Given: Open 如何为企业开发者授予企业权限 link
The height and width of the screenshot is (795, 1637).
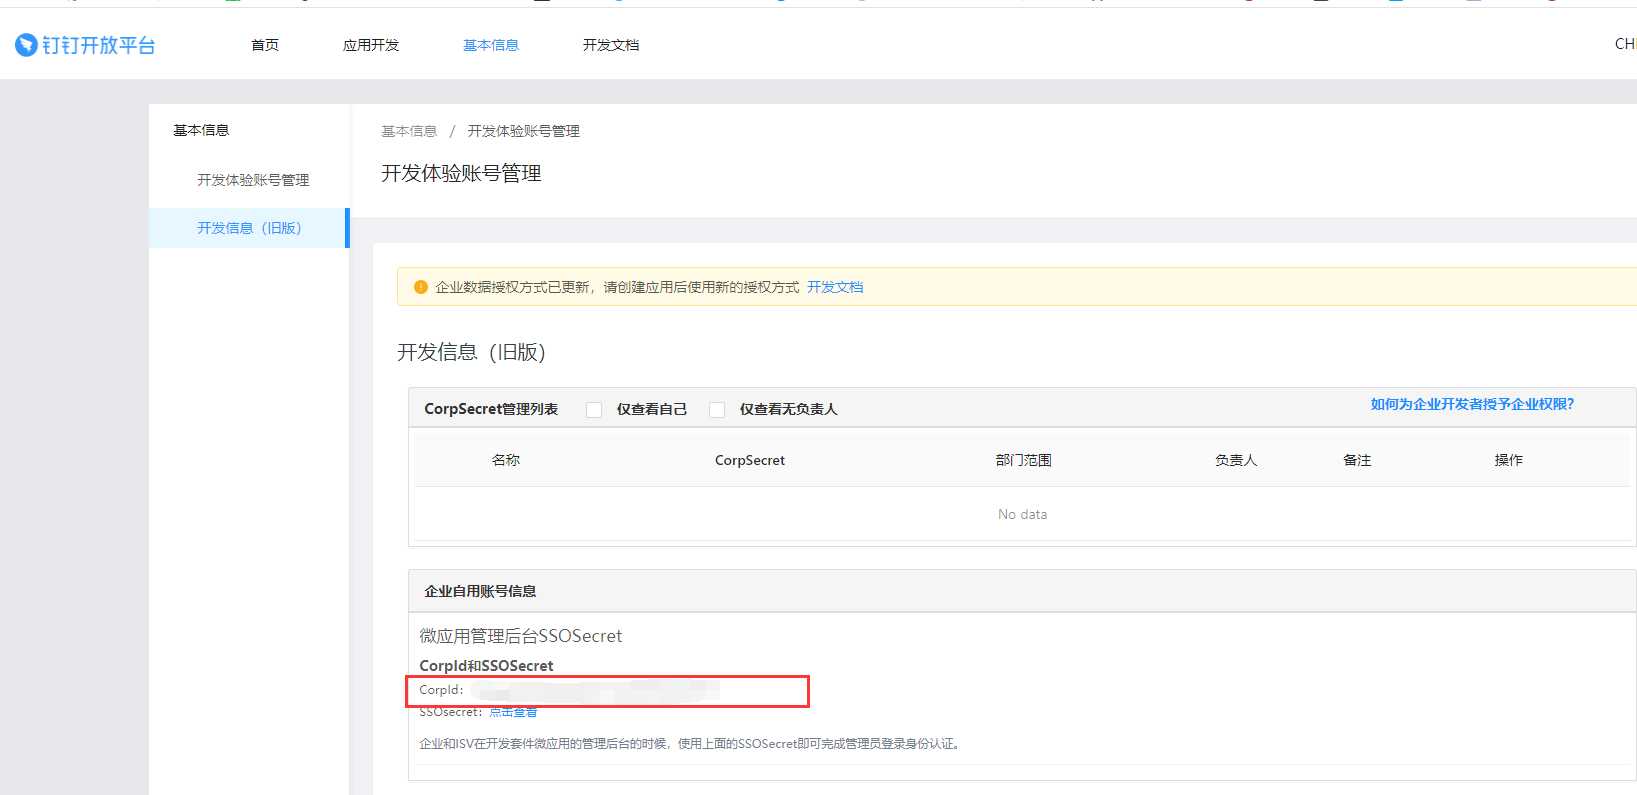Looking at the screenshot, I should pyautogui.click(x=1472, y=404).
